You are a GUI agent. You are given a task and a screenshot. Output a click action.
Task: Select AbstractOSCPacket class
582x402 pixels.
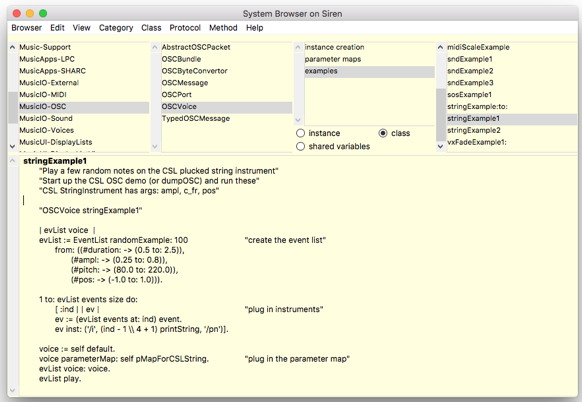tap(226, 47)
